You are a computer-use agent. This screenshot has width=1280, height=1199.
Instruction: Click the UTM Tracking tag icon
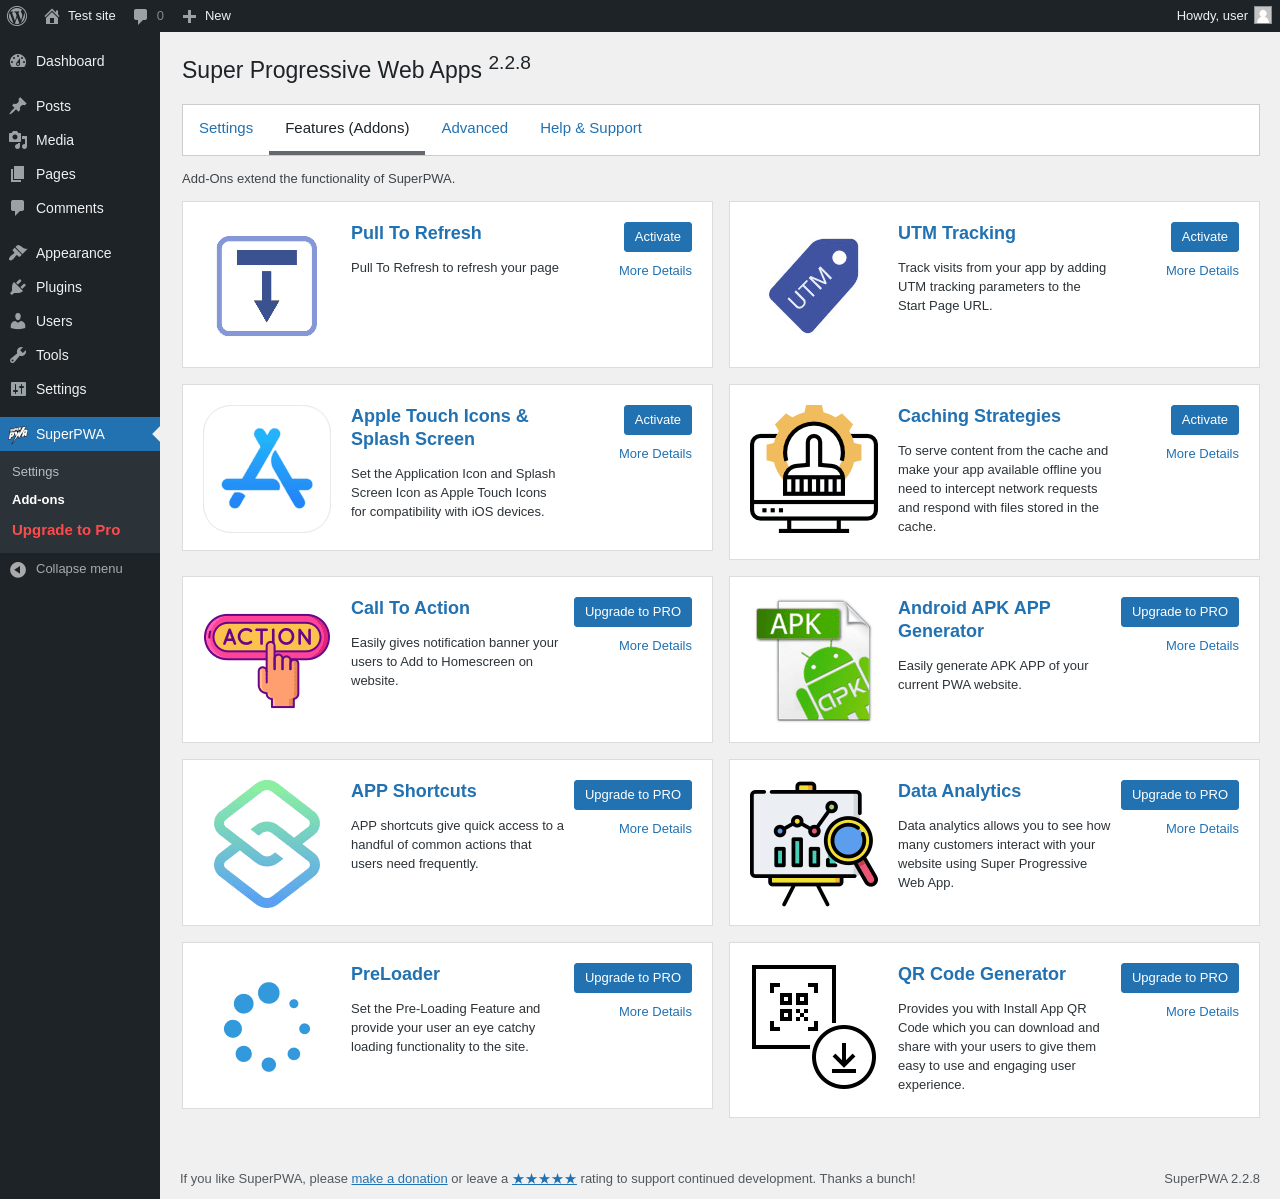pos(814,286)
